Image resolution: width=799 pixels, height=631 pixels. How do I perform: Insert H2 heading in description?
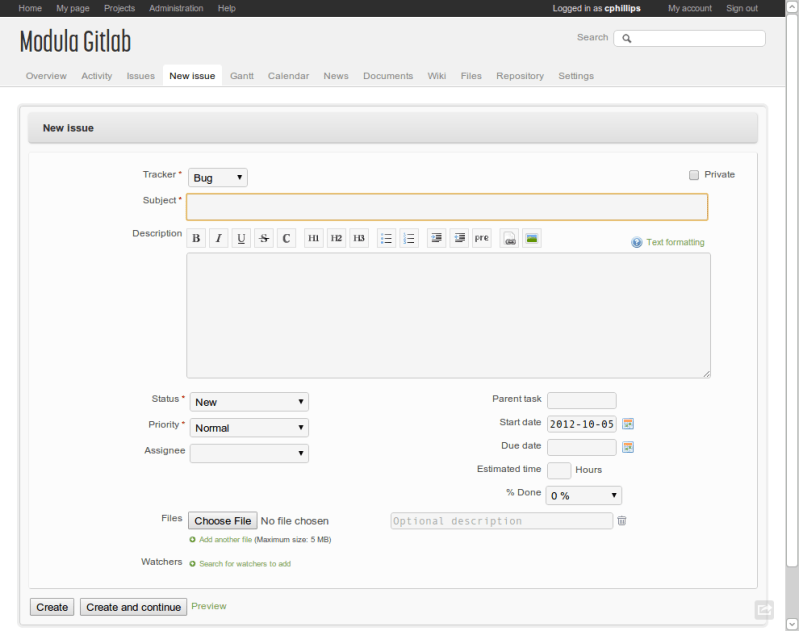click(336, 238)
